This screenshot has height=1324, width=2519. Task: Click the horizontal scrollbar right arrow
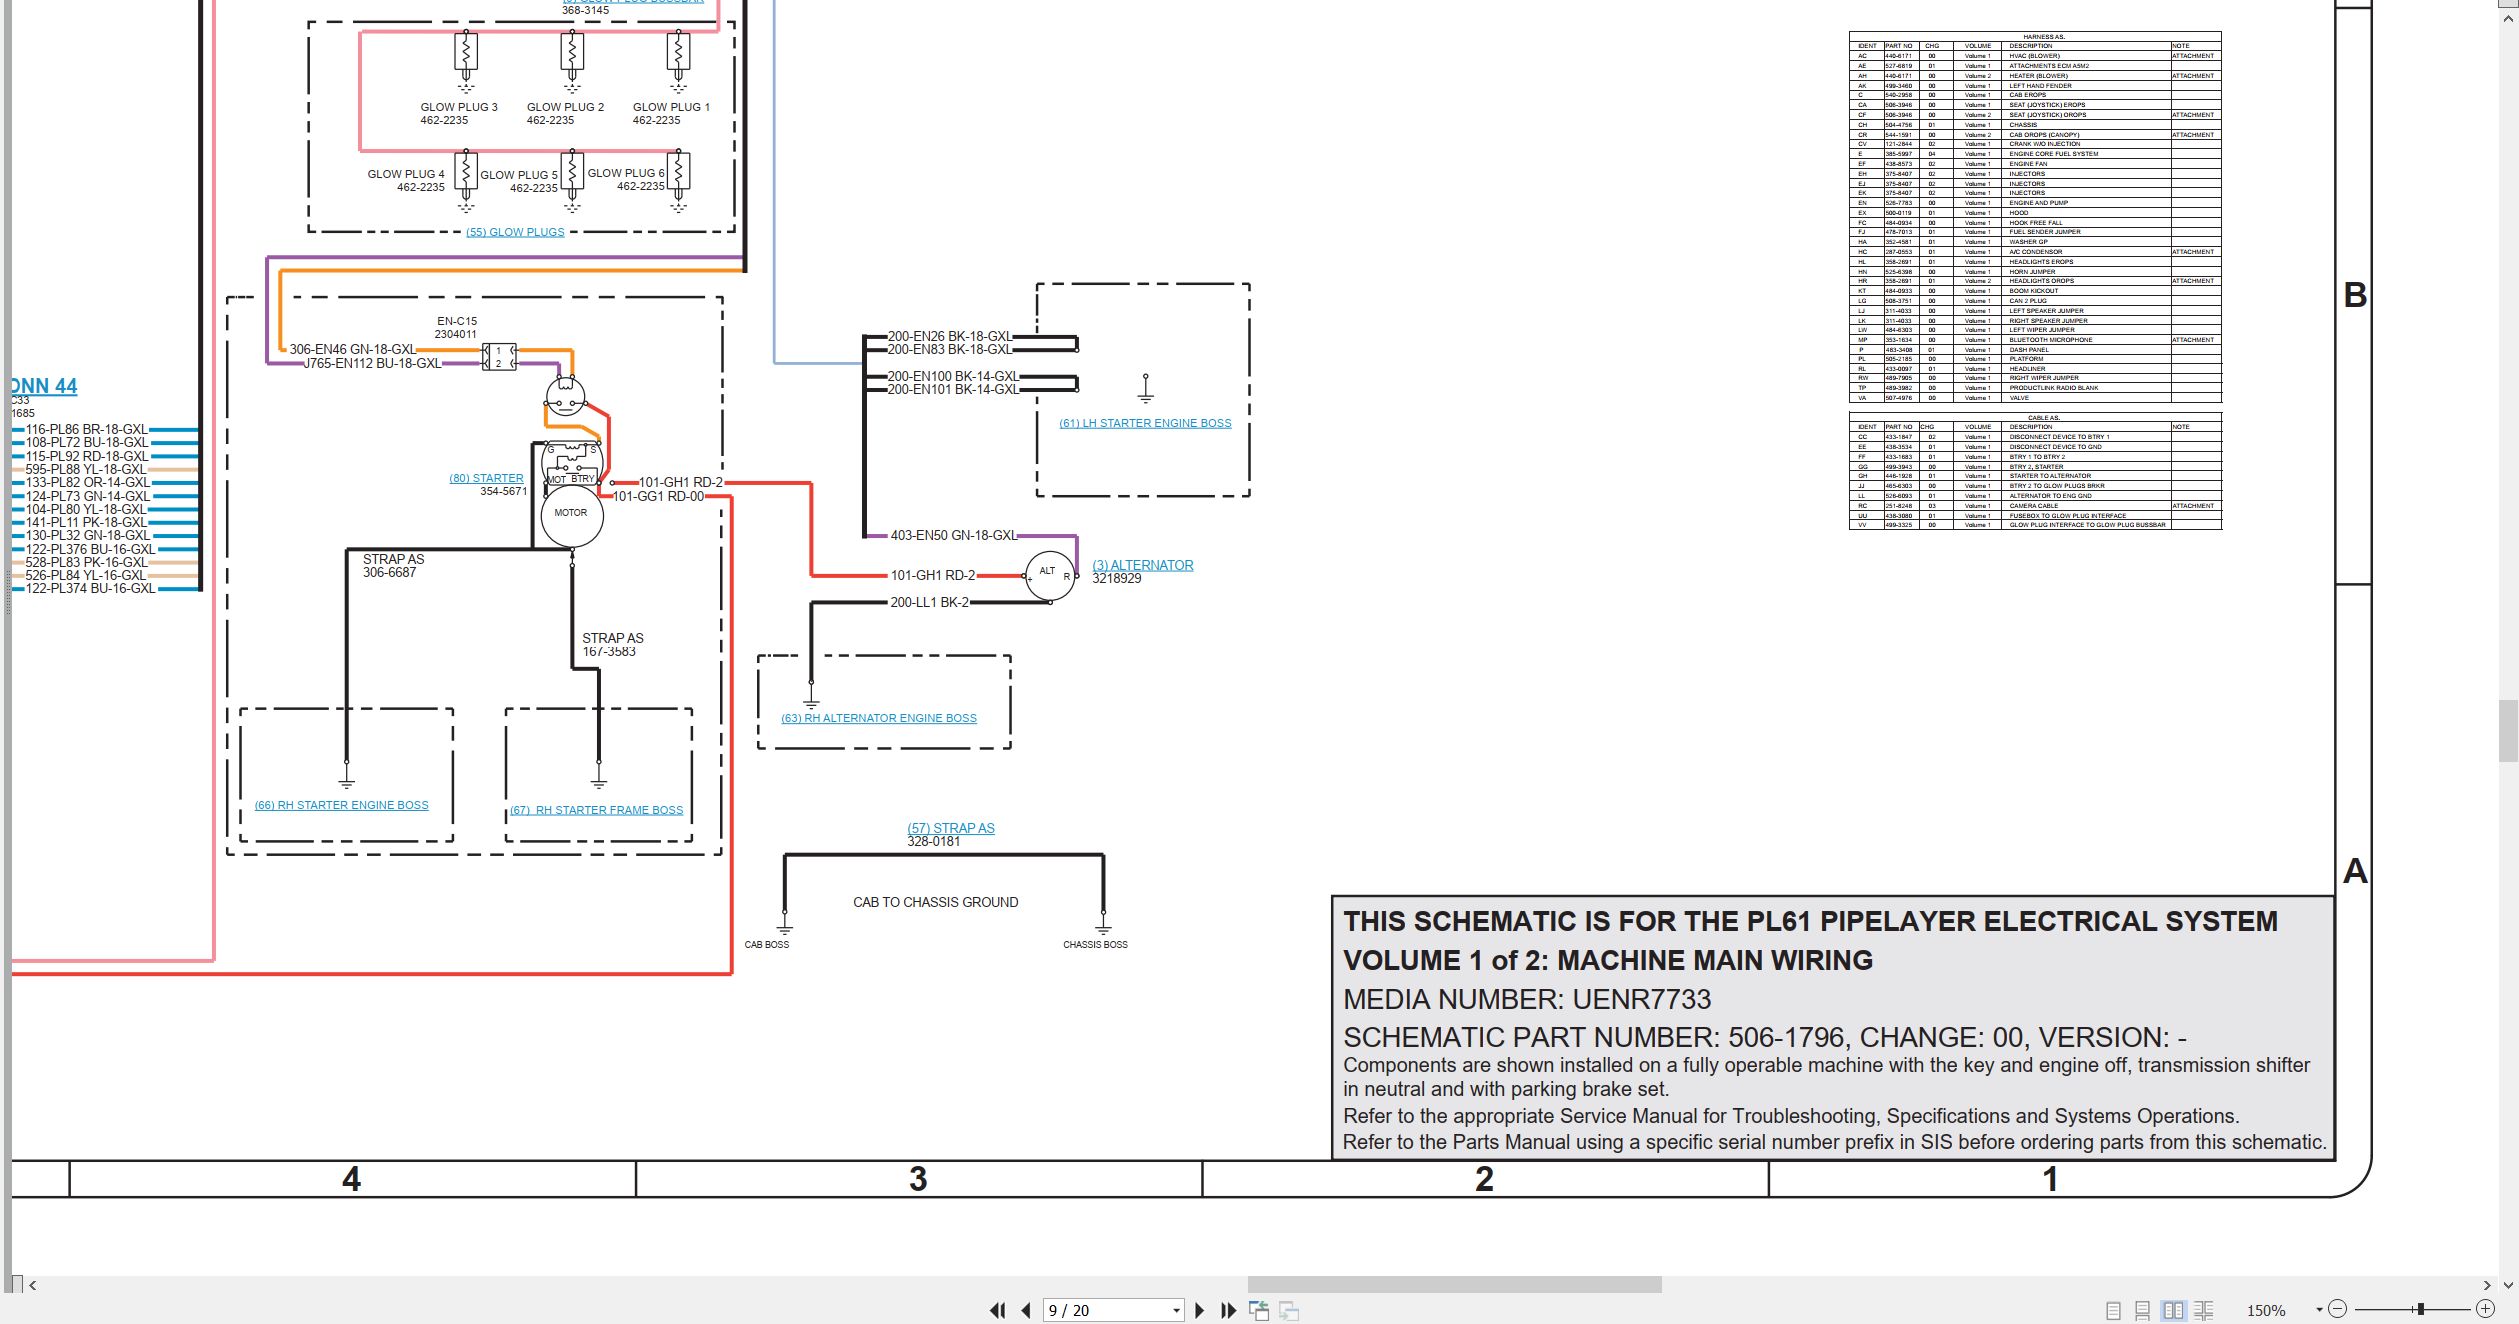2486,1285
